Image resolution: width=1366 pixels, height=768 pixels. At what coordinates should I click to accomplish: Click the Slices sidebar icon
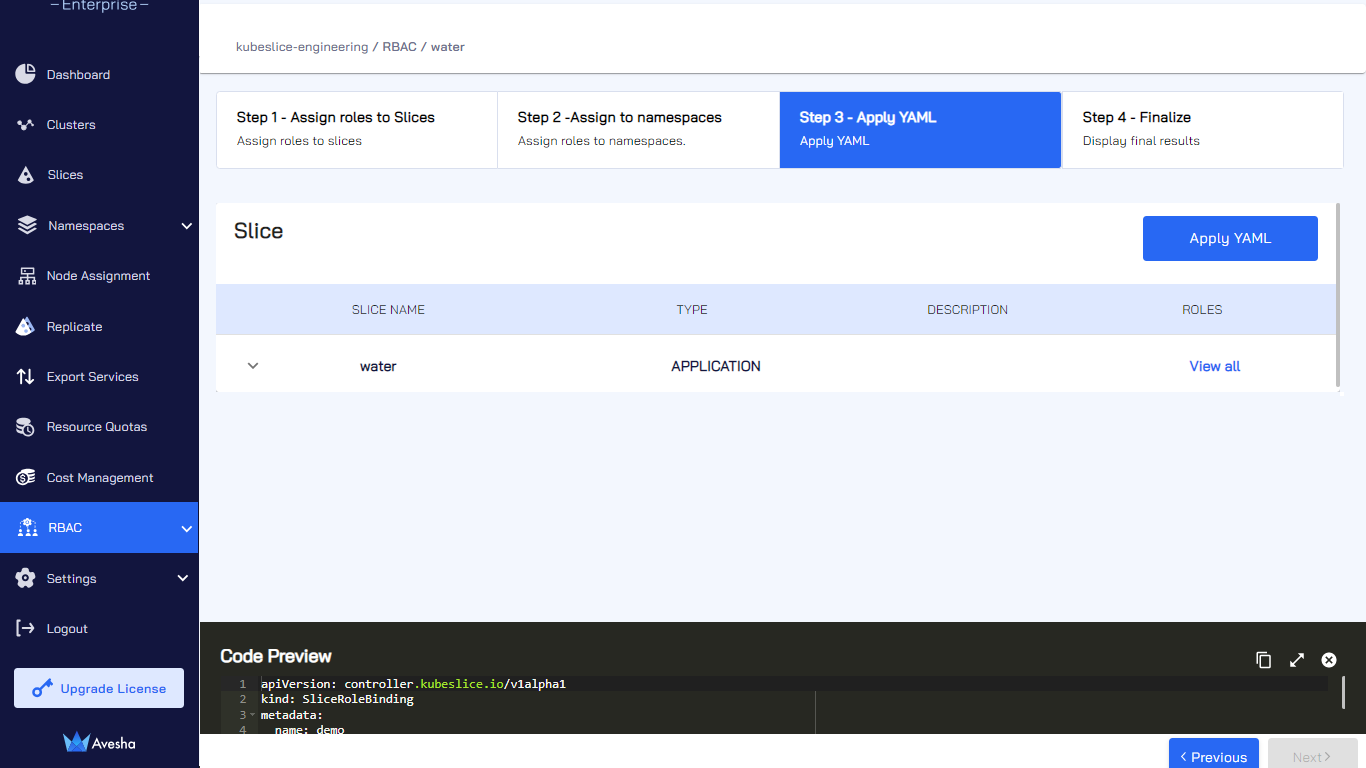pos(26,175)
